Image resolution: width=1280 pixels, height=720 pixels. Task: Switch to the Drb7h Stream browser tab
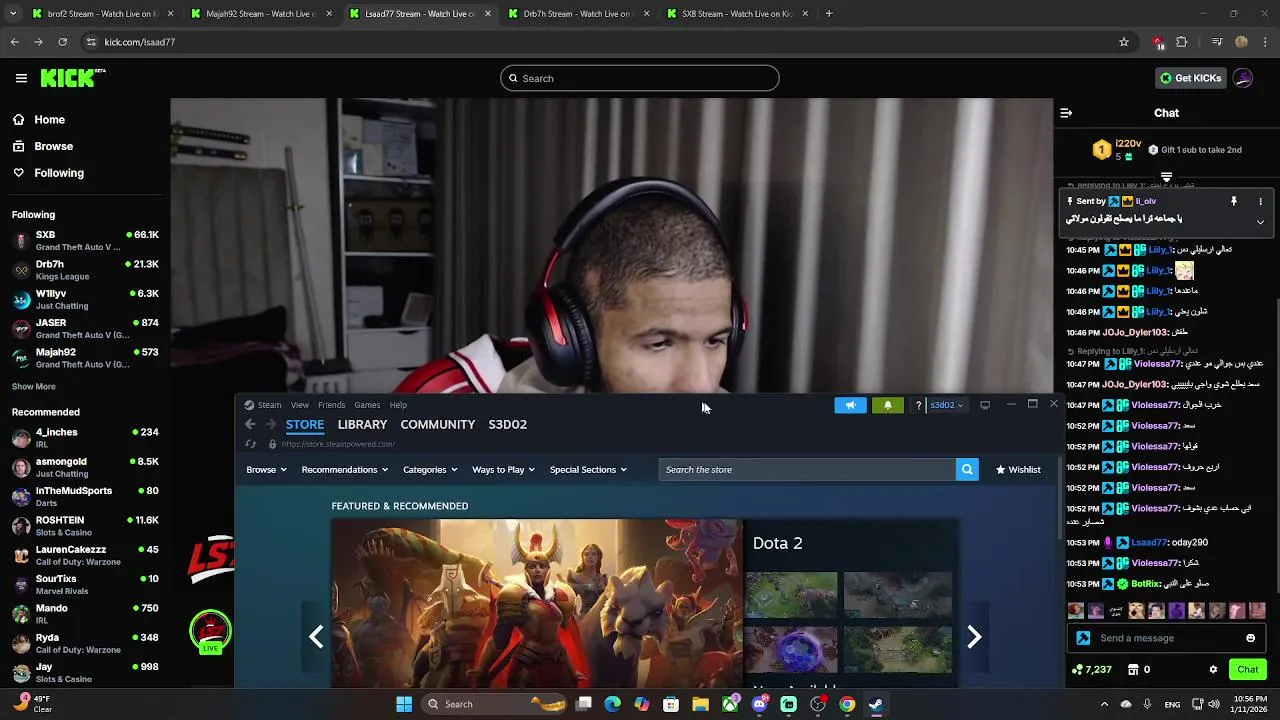click(578, 14)
